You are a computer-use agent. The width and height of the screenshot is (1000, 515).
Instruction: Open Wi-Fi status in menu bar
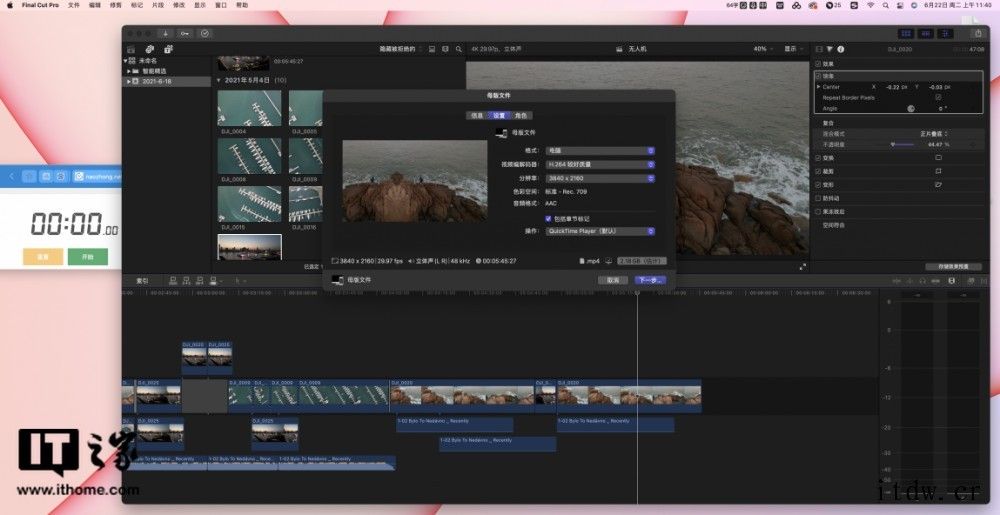point(871,5)
